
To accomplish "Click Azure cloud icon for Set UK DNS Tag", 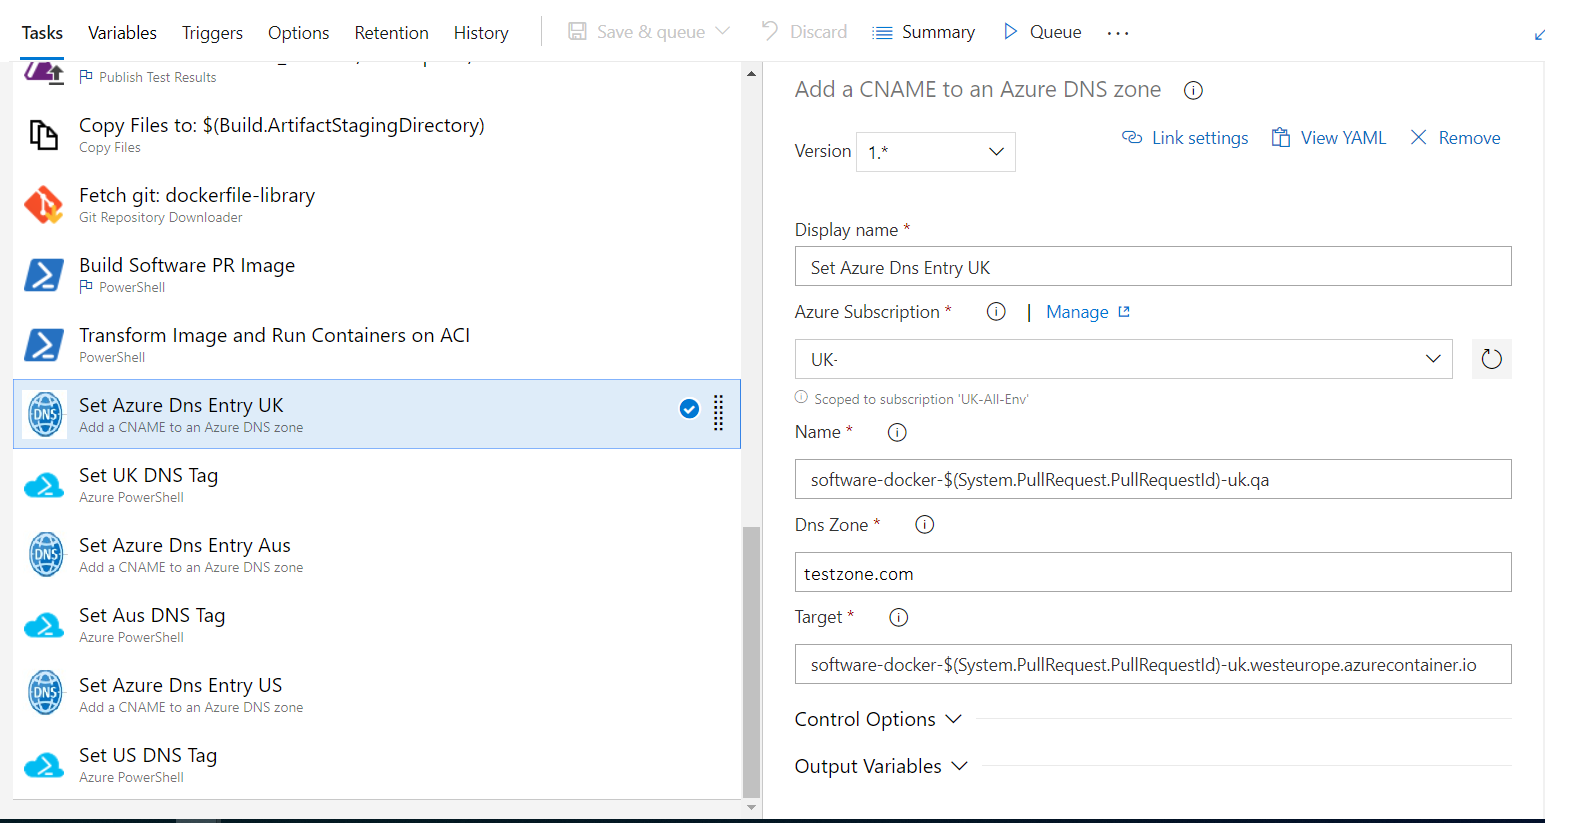I will pos(43,485).
